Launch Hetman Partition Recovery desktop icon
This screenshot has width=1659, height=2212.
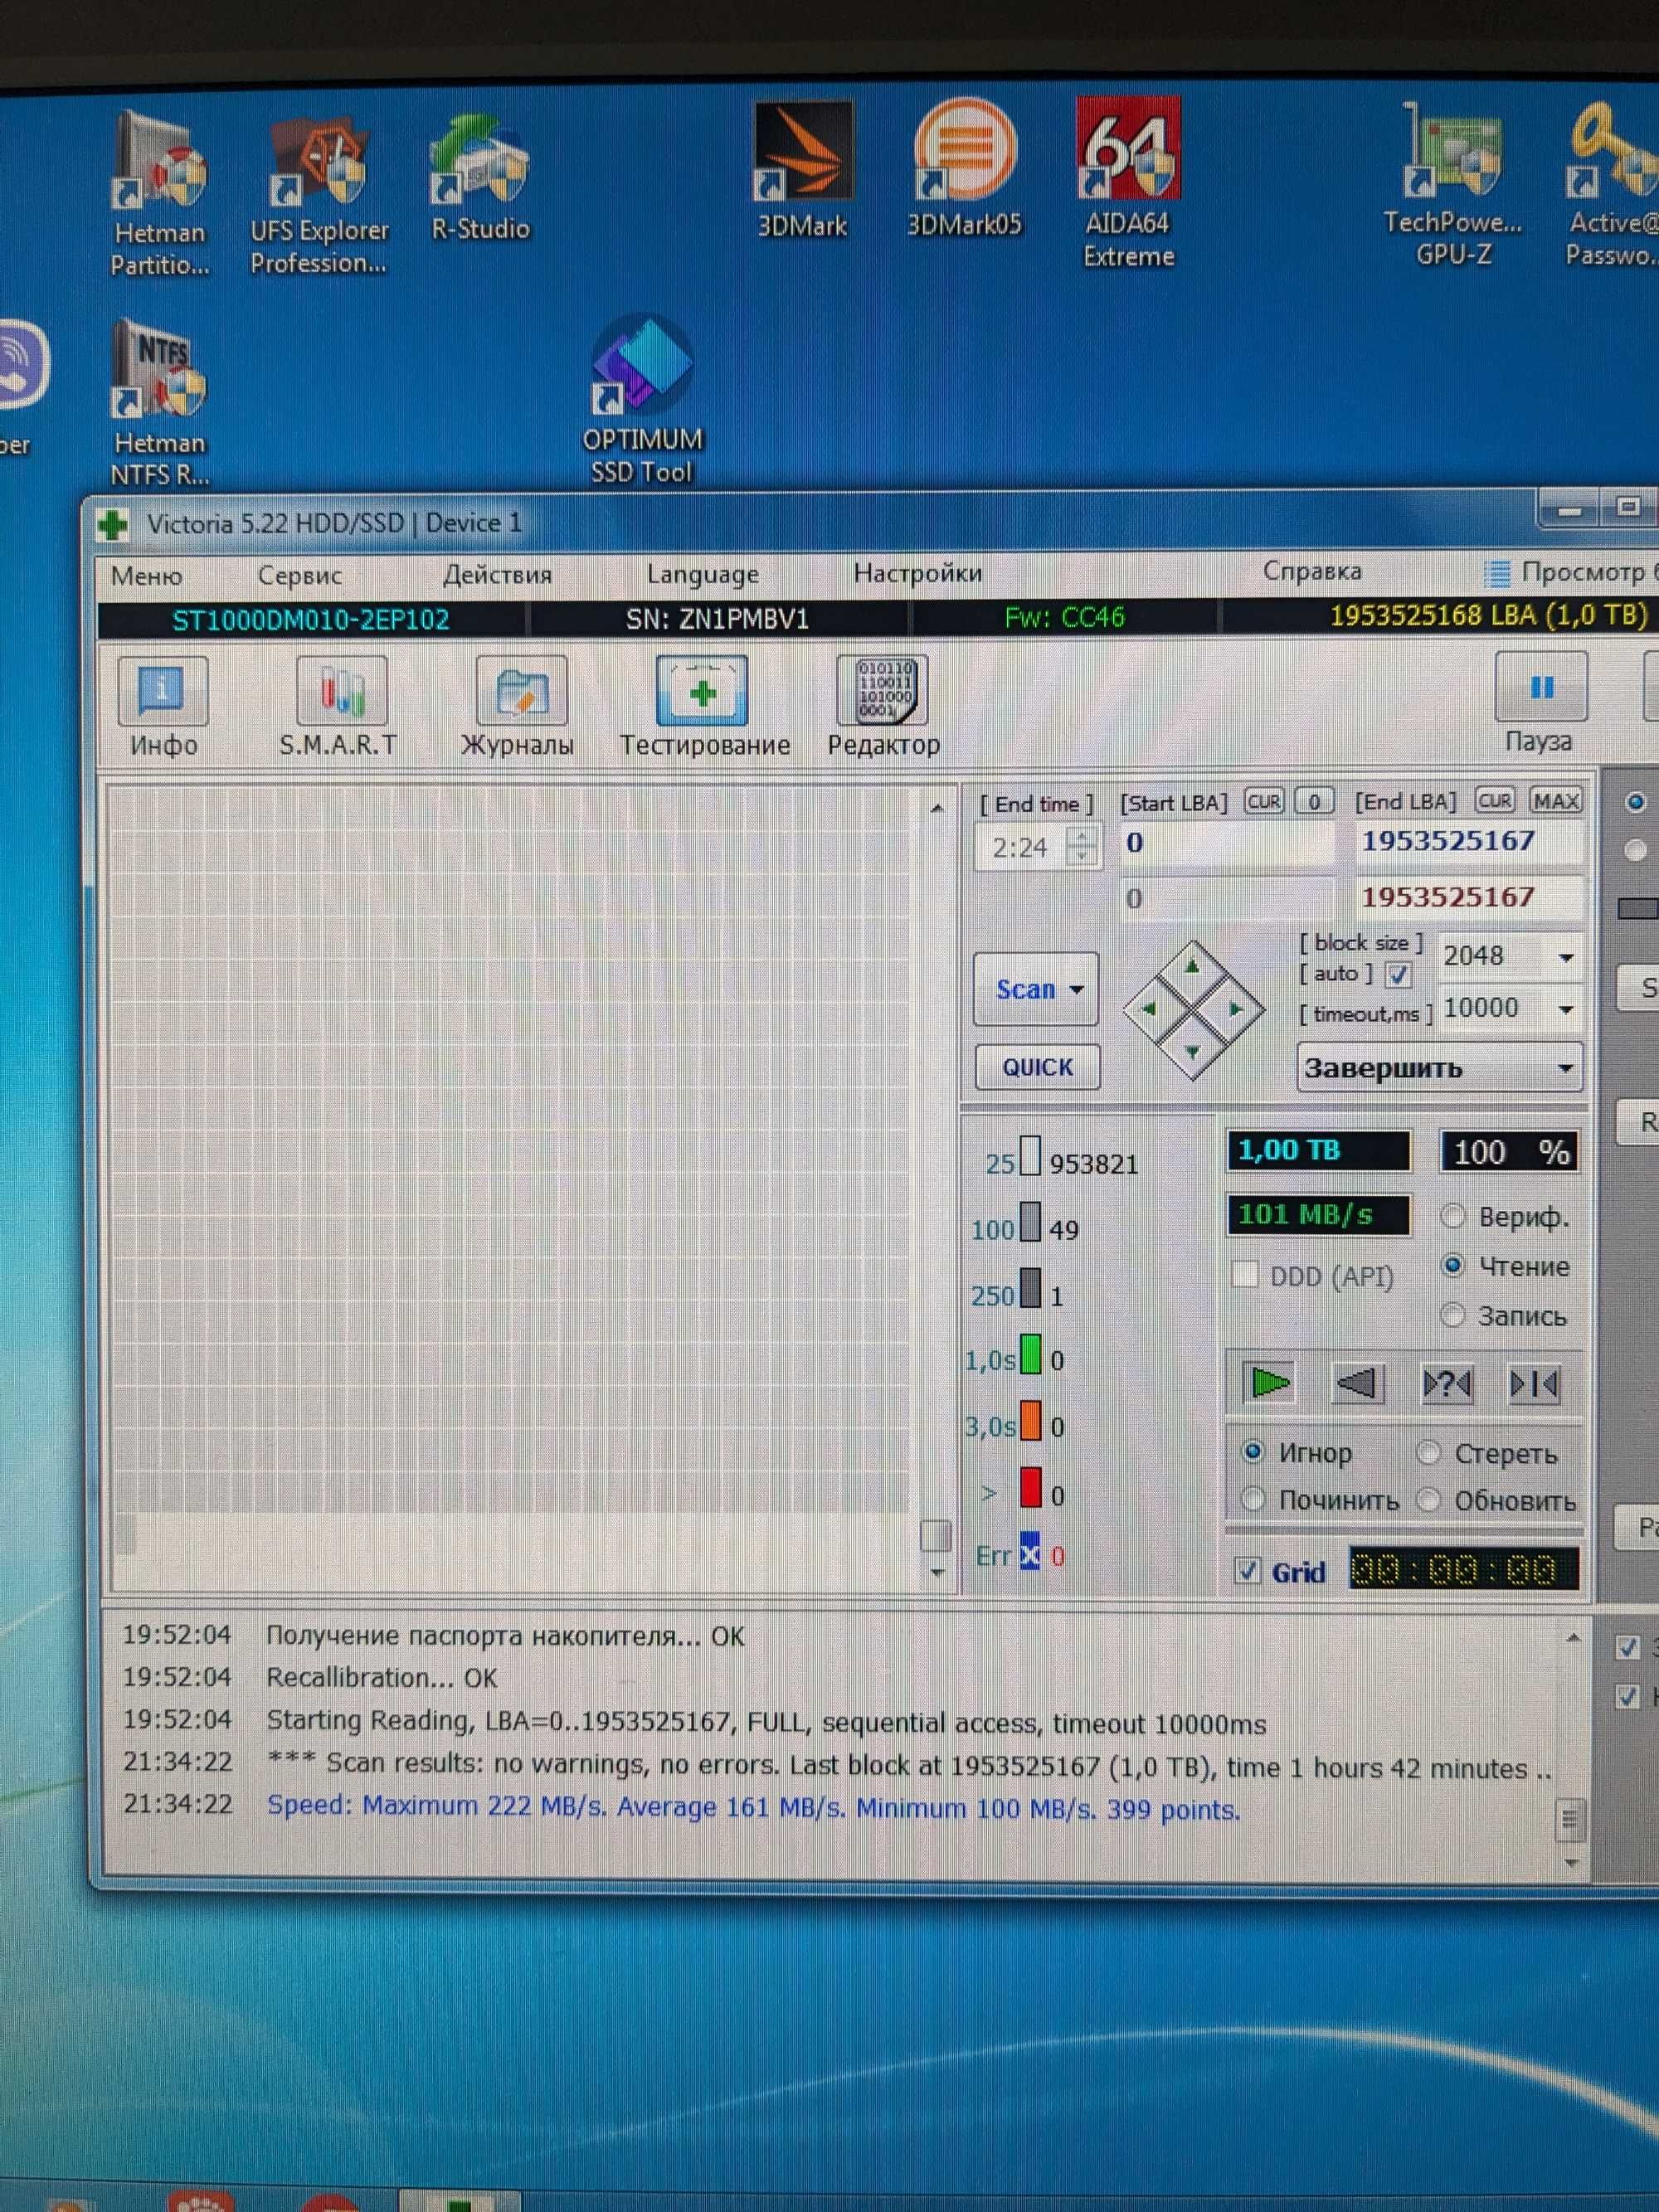click(x=159, y=195)
